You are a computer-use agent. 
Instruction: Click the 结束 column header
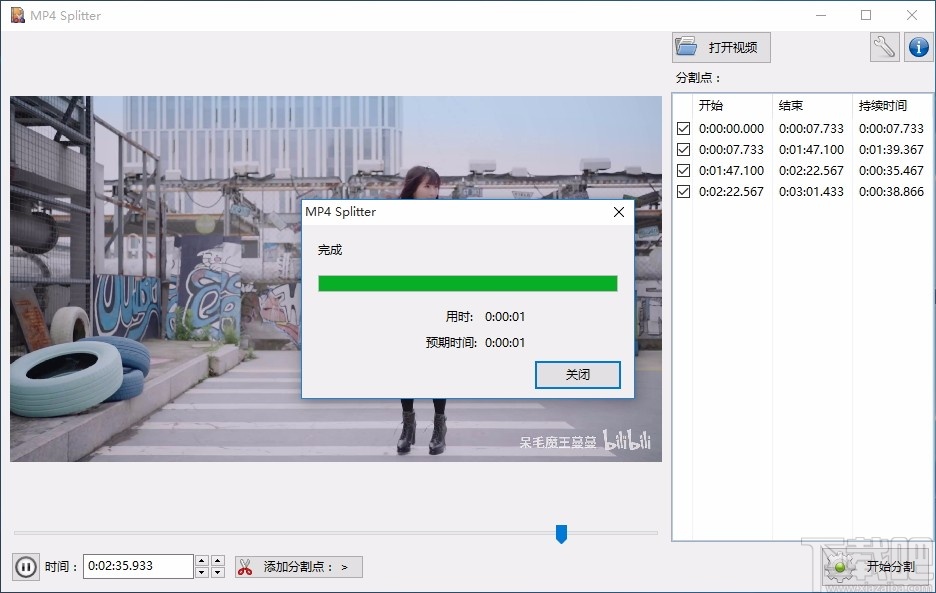790,106
